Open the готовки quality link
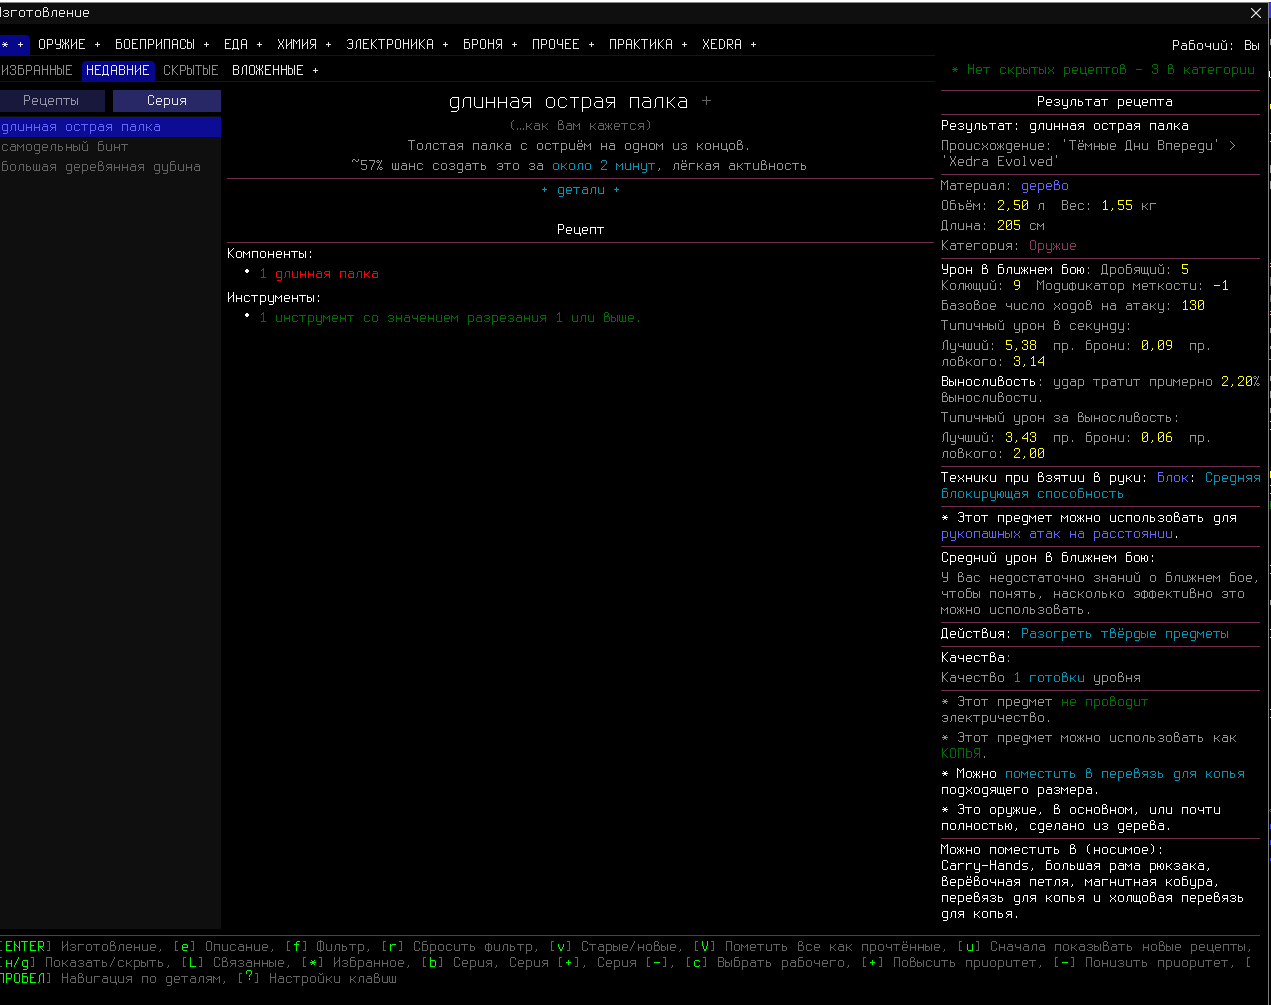 click(x=1057, y=678)
